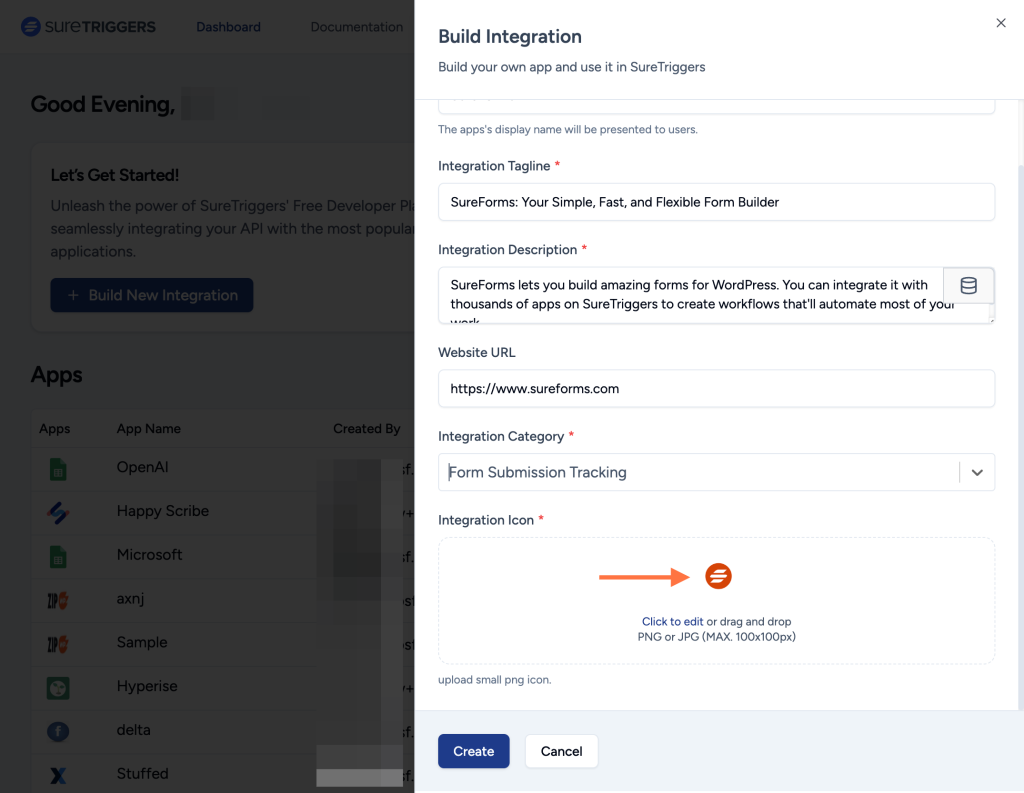
Task: Click the Happy Scribe app icon
Action: (x=58, y=510)
